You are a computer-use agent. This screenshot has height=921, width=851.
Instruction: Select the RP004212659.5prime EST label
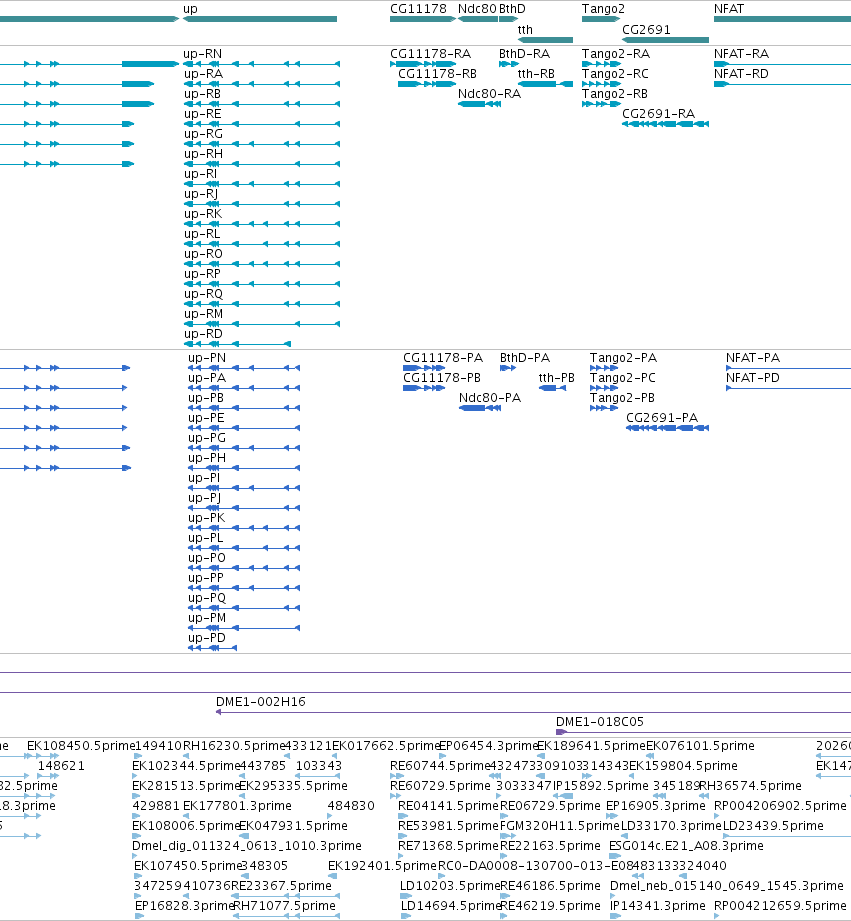pyautogui.click(x=781, y=906)
